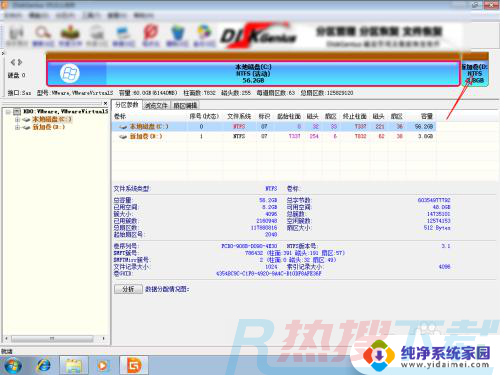Open the Search Partition magnifier tool
The height and width of the screenshot is (375, 500).
point(43,36)
